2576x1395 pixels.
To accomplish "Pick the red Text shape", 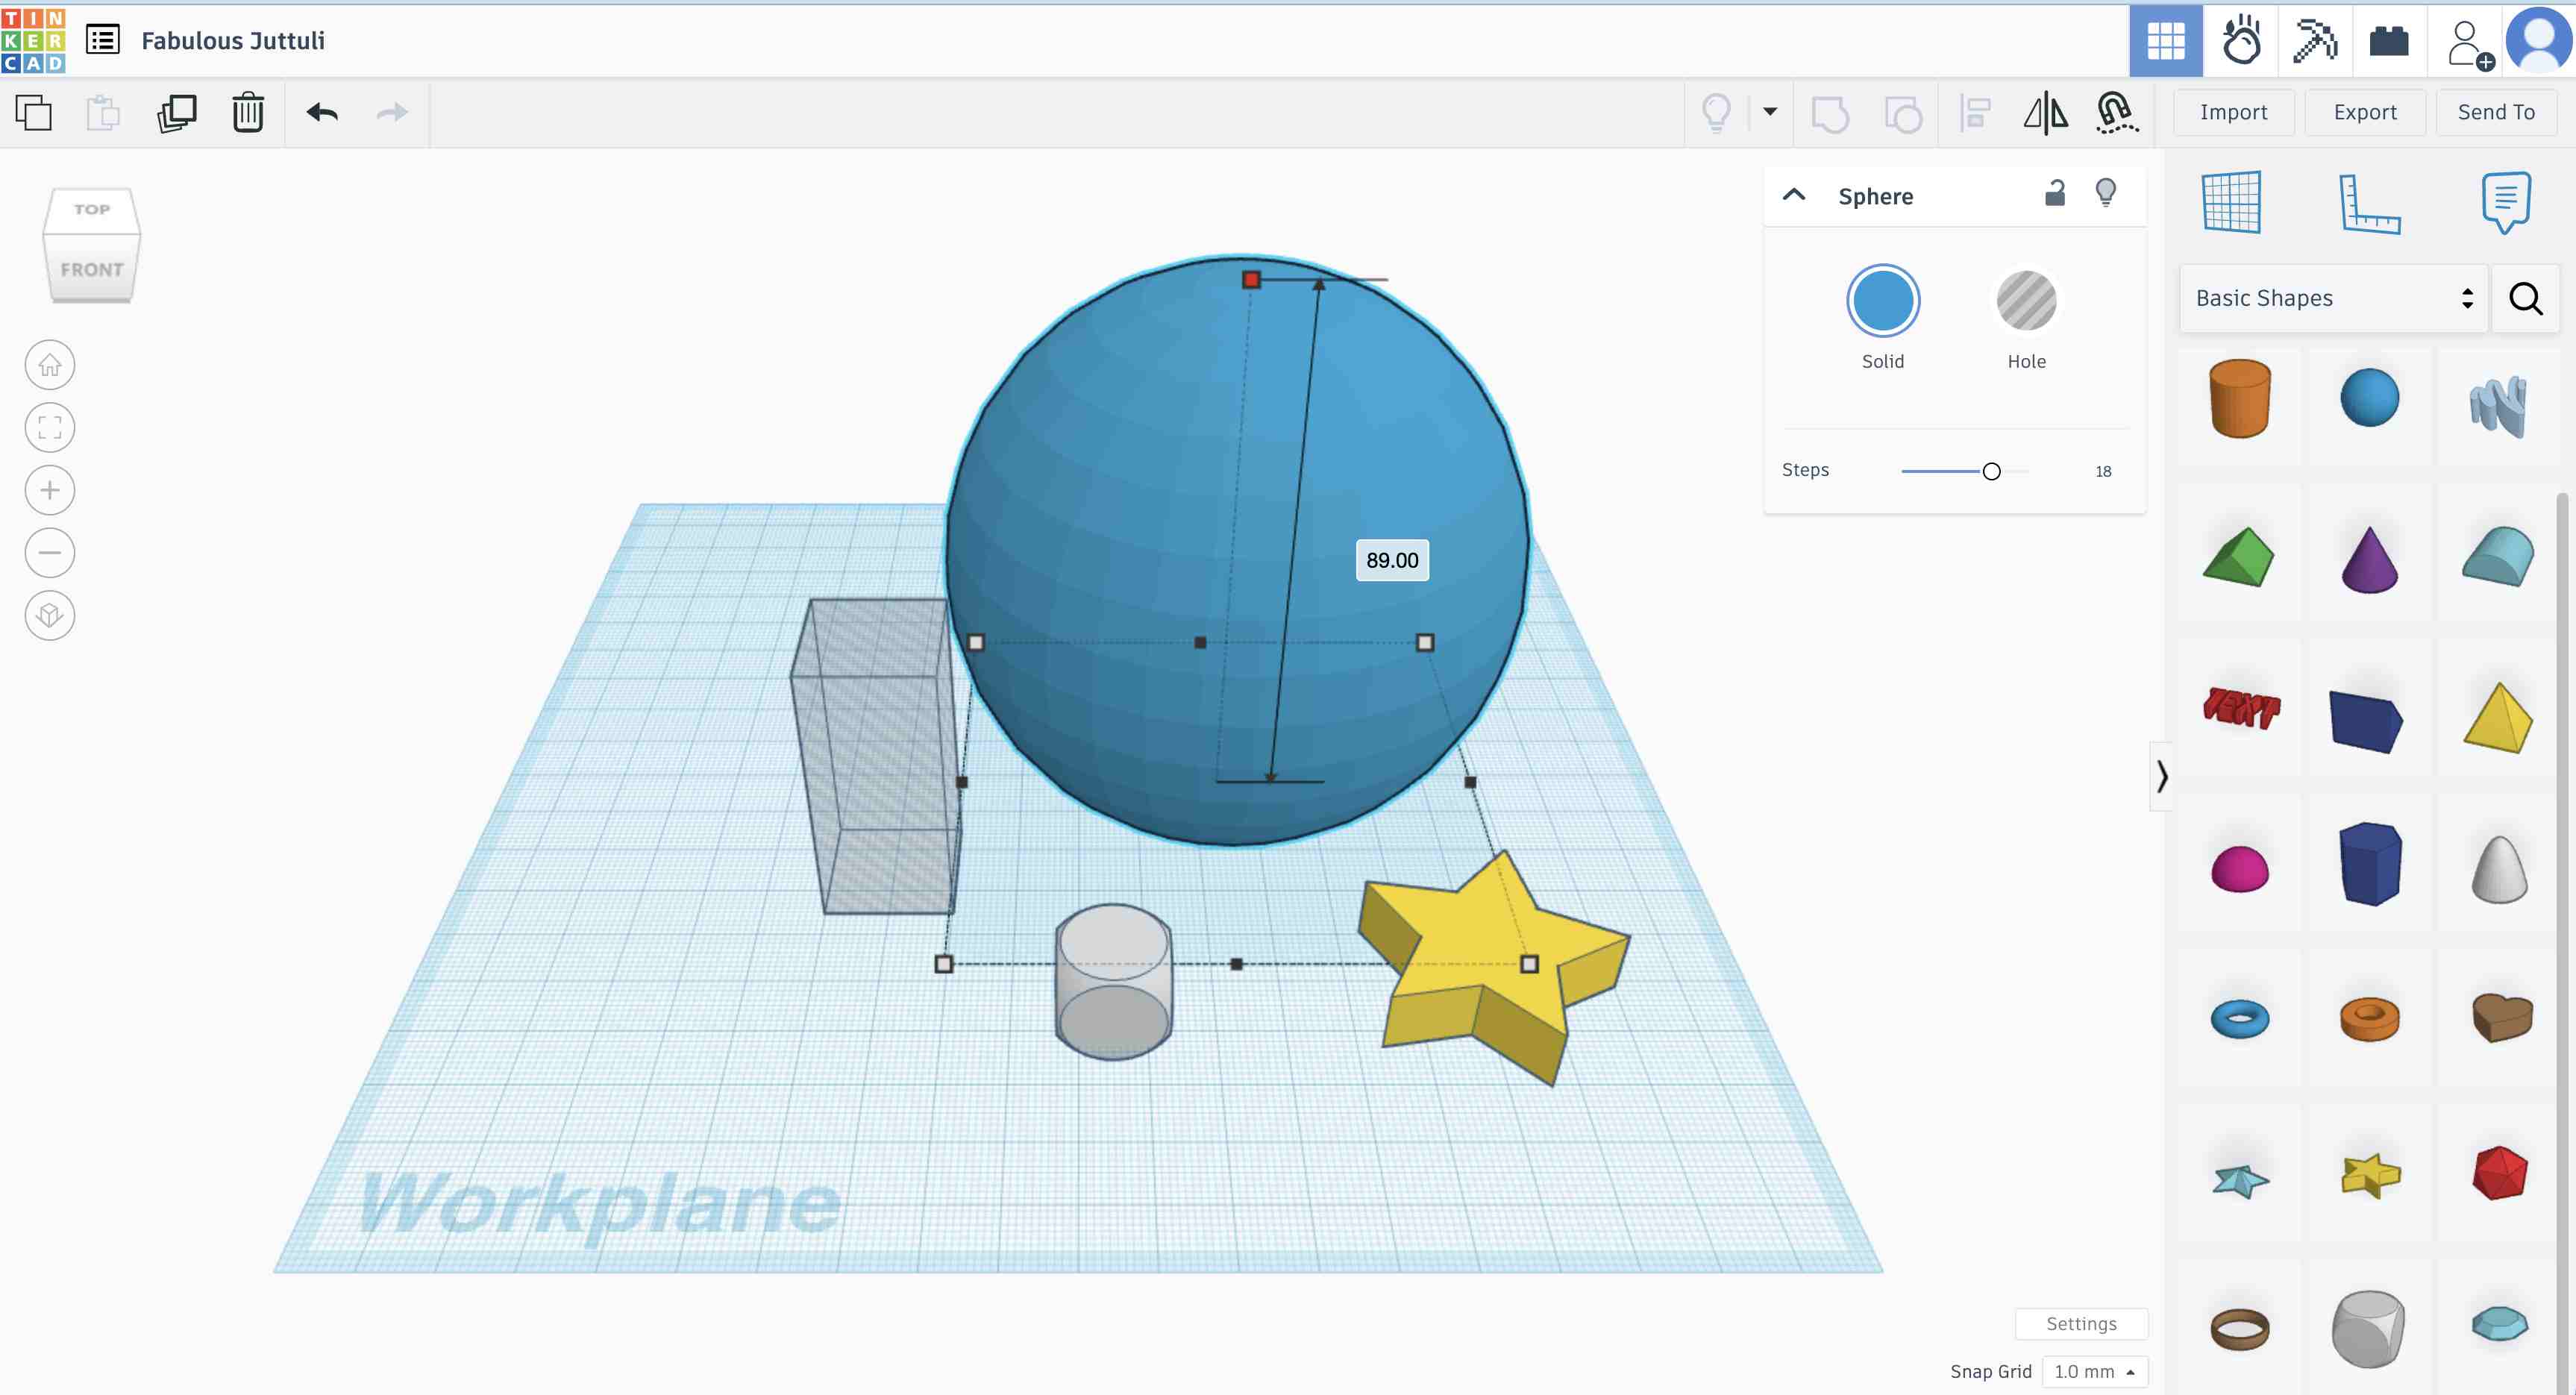I will pyautogui.click(x=2241, y=708).
